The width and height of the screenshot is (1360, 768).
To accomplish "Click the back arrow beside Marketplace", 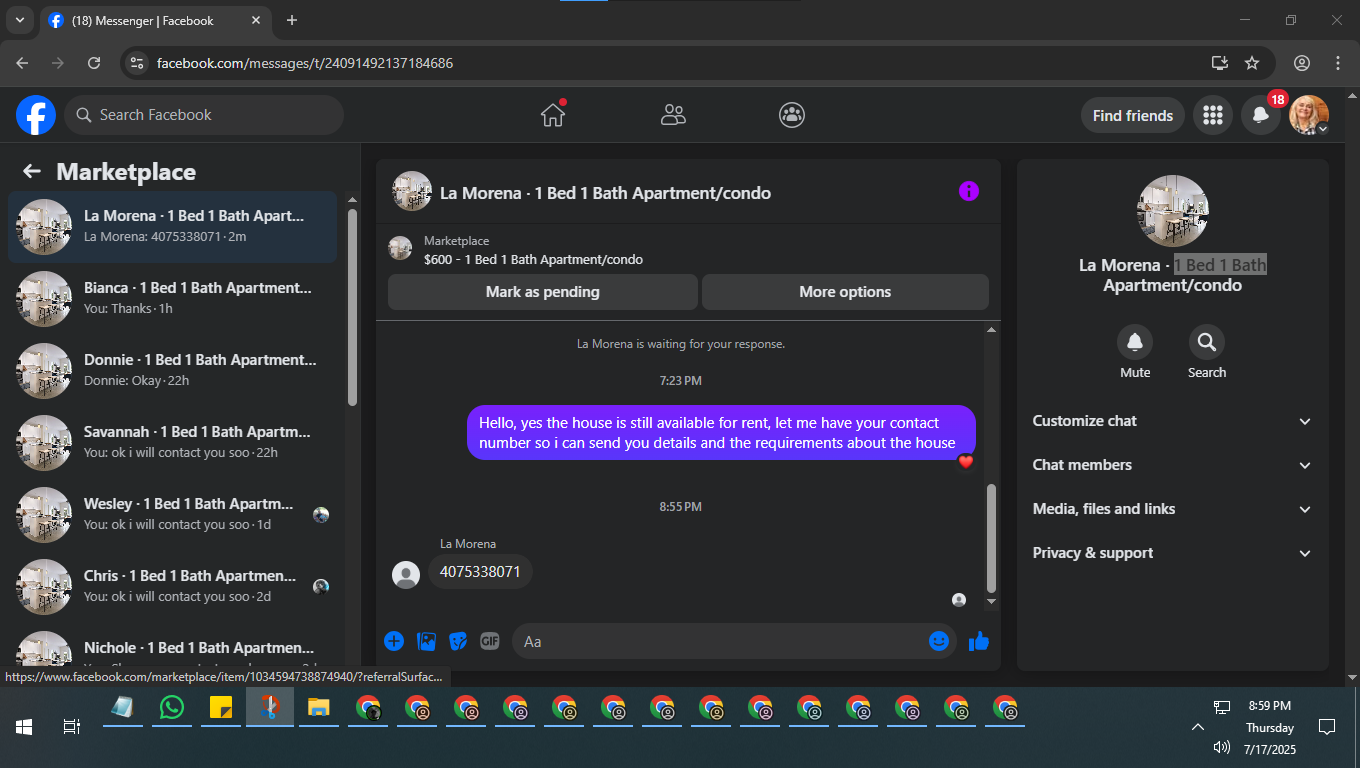I will pyautogui.click(x=32, y=171).
